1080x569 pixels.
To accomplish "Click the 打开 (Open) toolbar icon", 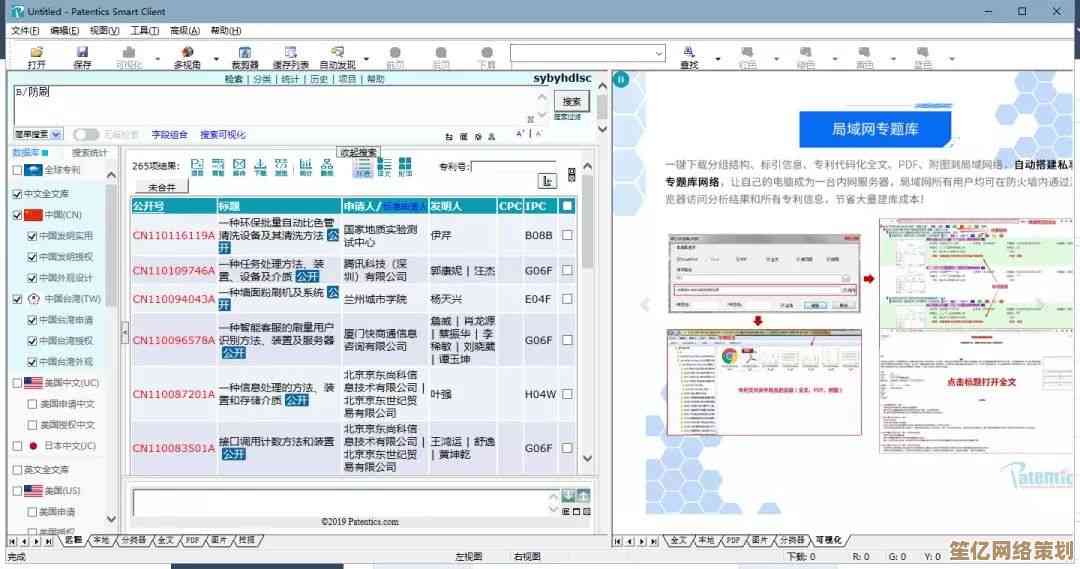I will 37,56.
